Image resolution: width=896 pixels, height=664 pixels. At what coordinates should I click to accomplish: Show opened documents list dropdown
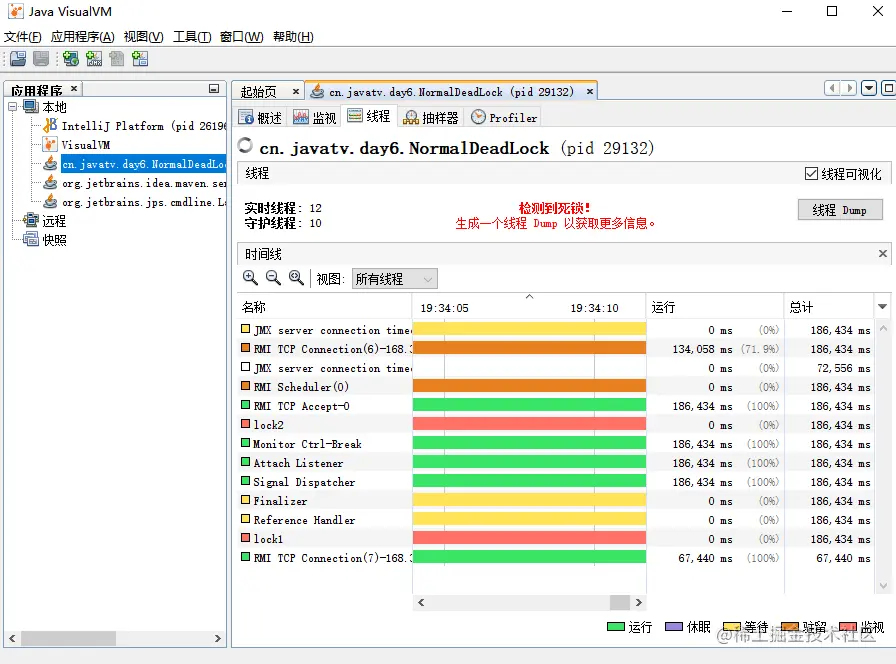point(869,89)
